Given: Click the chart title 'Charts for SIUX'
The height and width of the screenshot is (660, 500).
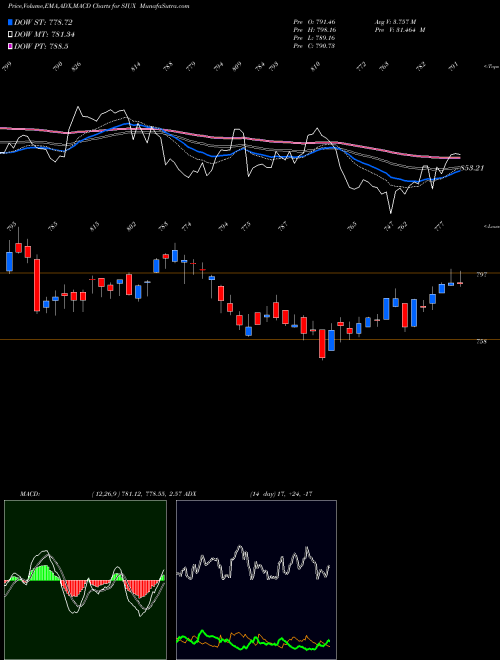Looking at the screenshot, I should point(114,6).
